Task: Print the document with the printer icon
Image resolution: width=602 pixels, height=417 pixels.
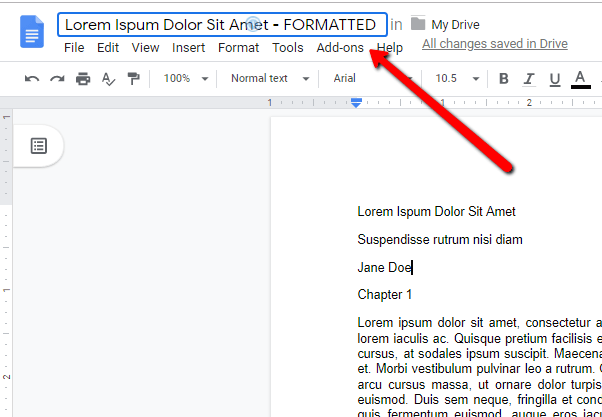Action: pyautogui.click(x=83, y=79)
